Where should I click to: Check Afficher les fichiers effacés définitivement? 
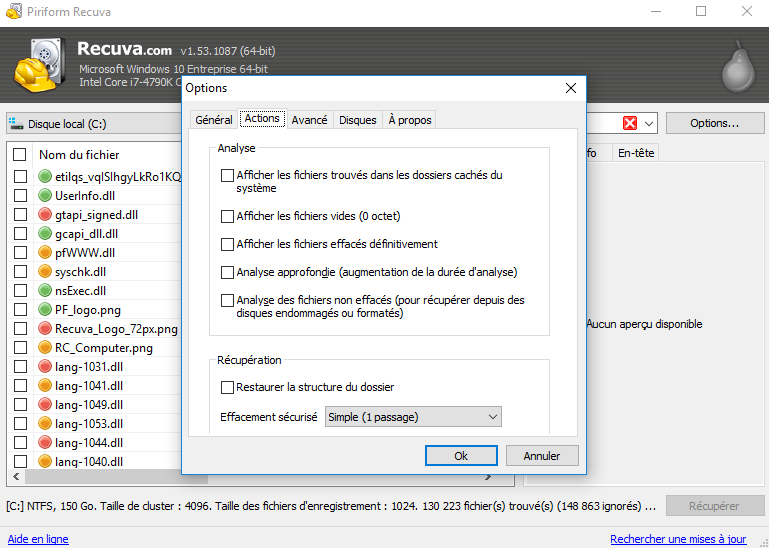[x=227, y=244]
